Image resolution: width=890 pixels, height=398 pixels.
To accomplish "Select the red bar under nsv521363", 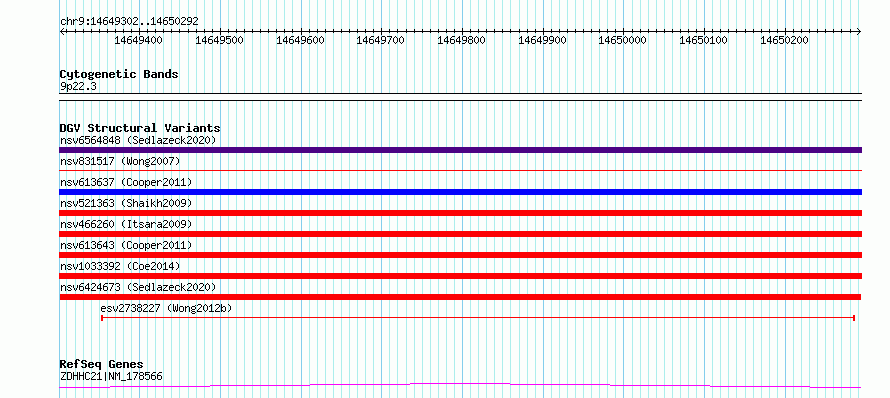I will (460, 213).
